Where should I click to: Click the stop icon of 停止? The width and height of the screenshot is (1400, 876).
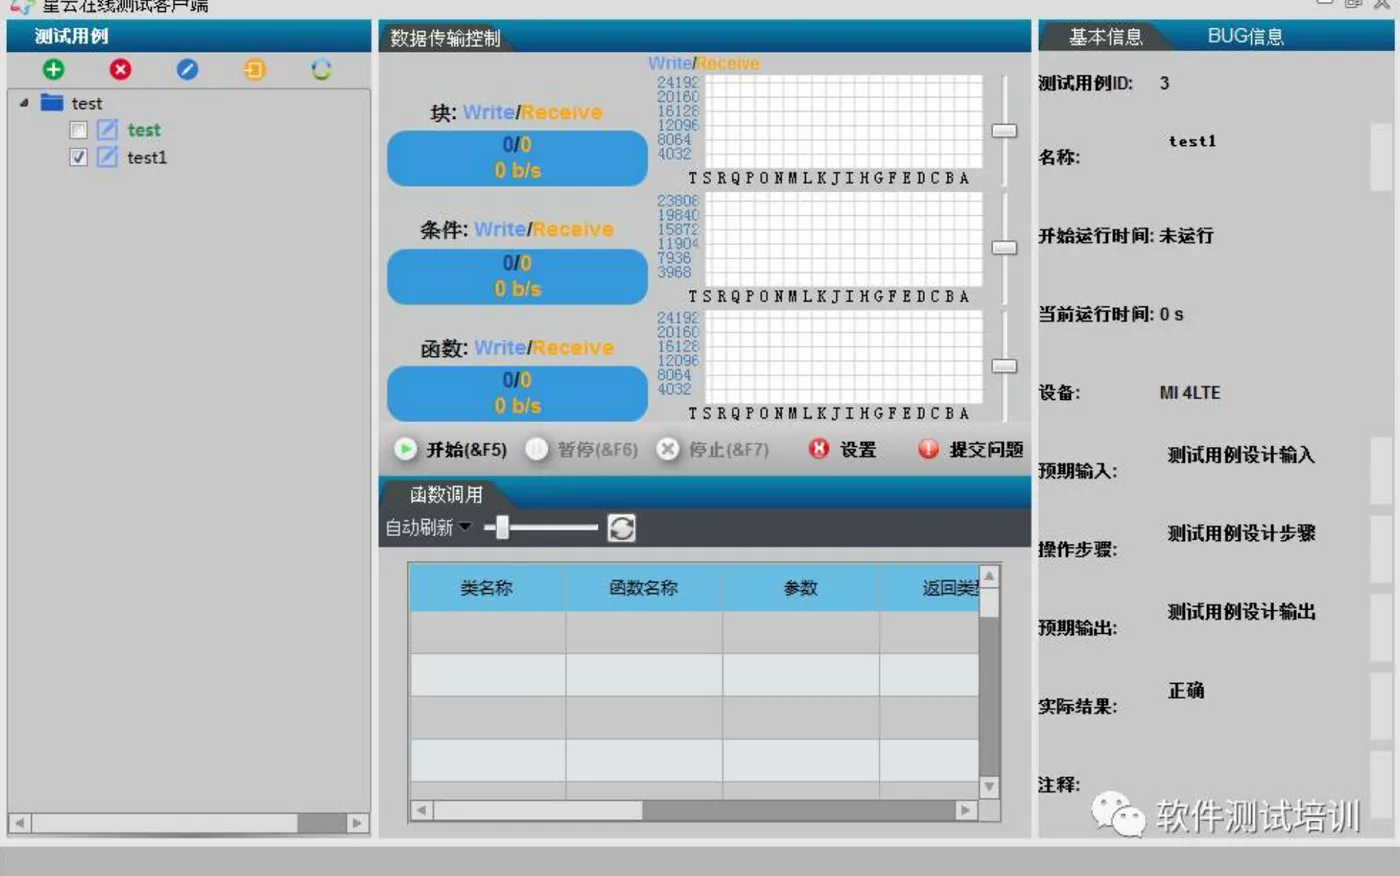pos(667,449)
